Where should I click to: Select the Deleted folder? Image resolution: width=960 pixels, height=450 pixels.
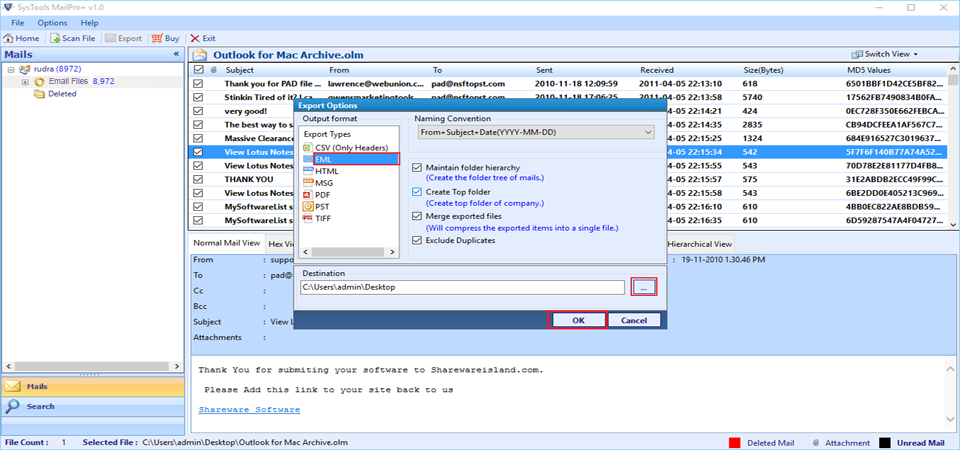[55, 94]
